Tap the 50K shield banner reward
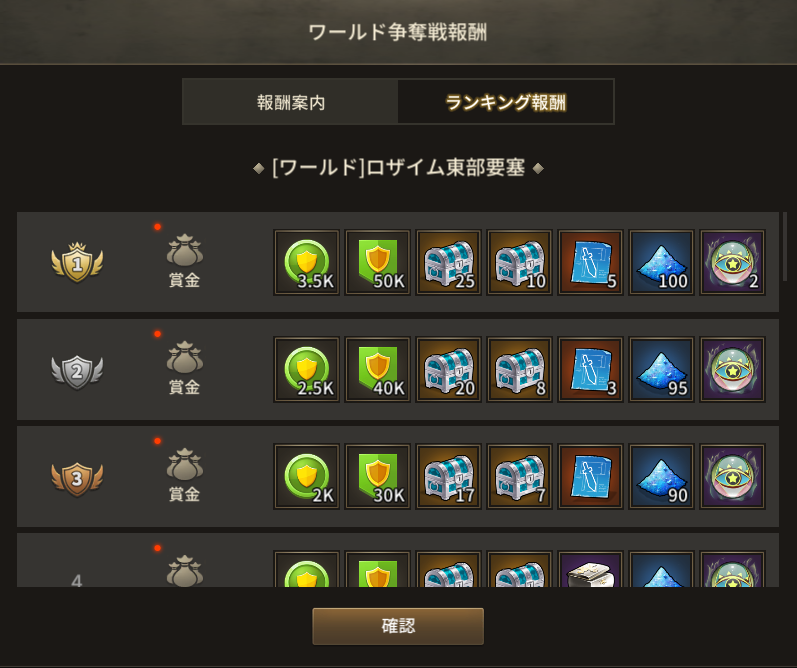Image resolution: width=797 pixels, height=668 pixels. tap(378, 262)
